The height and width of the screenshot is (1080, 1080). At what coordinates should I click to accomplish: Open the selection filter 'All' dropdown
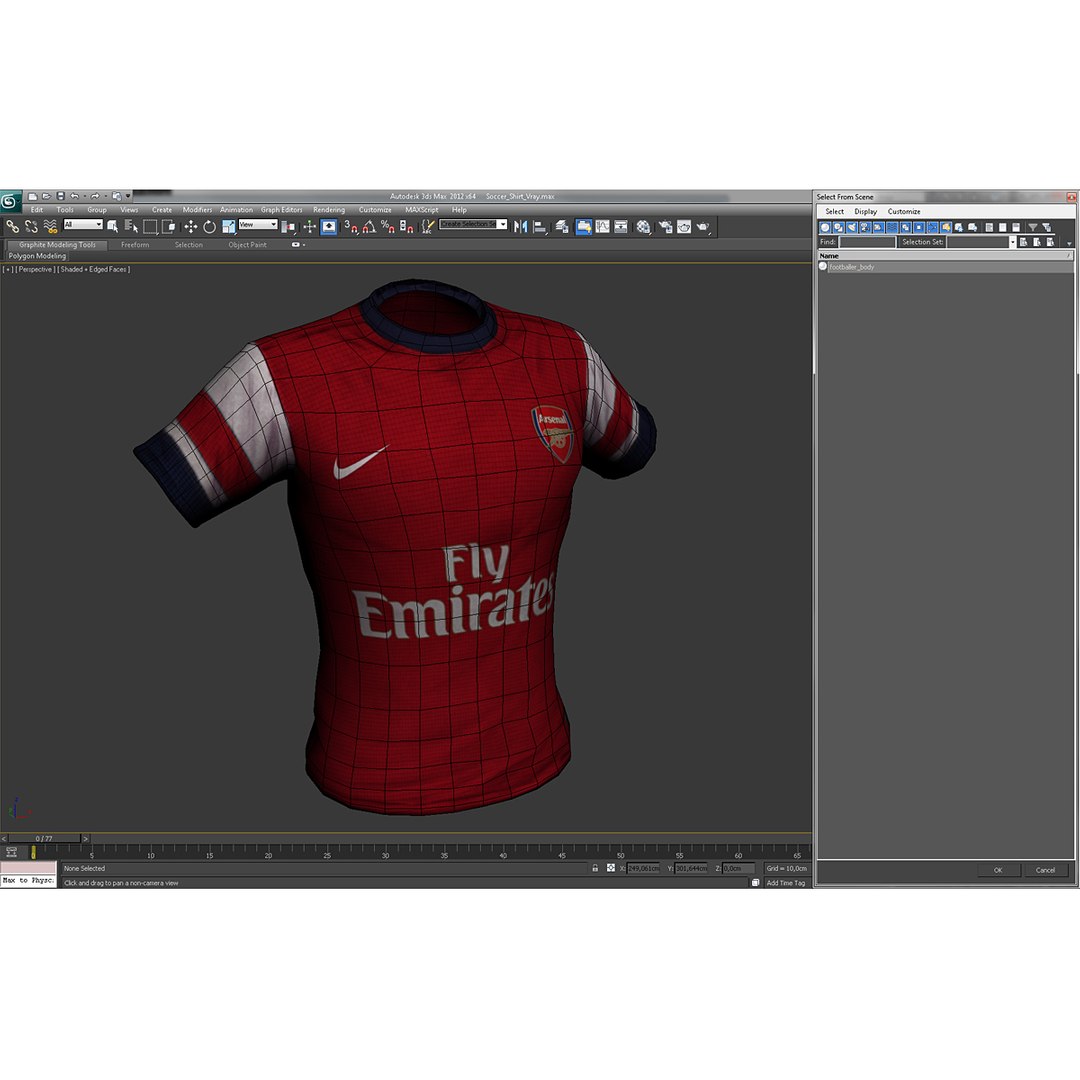coord(83,225)
